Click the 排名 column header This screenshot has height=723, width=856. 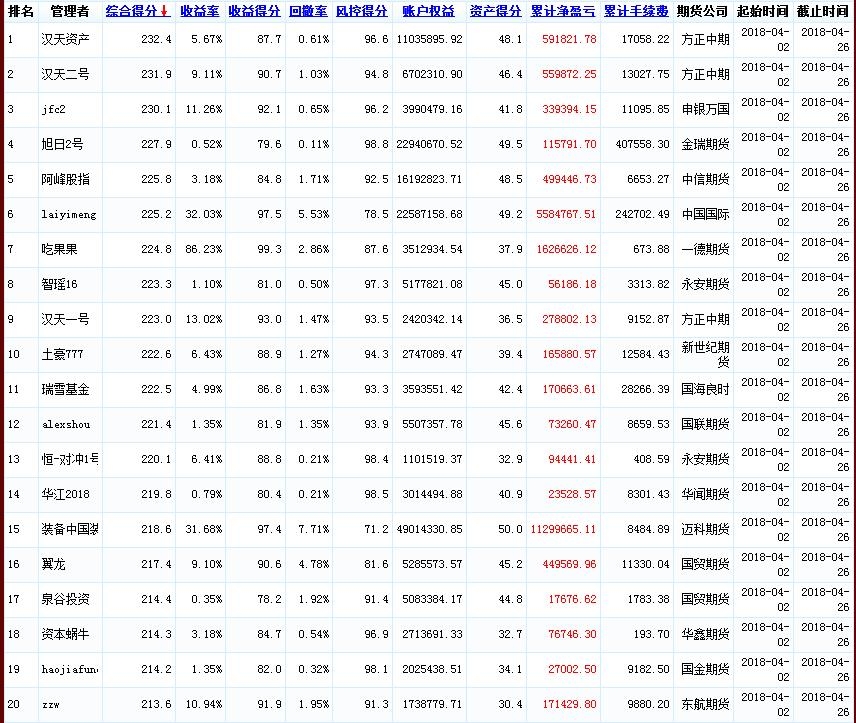(21, 11)
